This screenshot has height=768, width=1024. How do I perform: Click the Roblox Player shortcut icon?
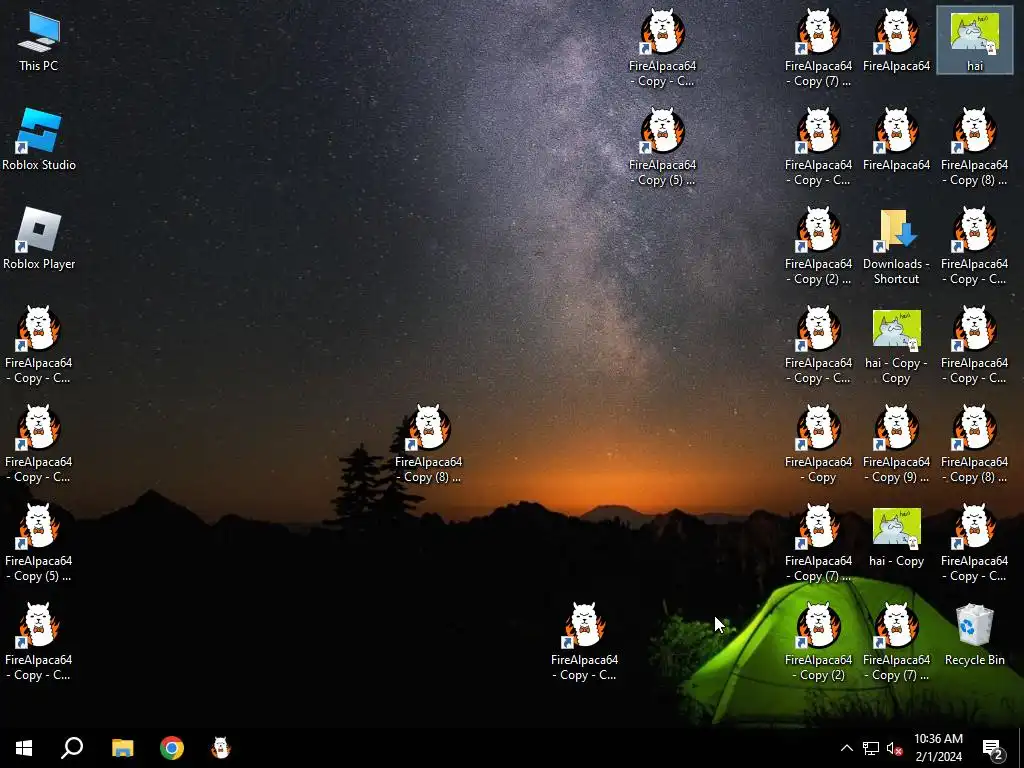click(x=39, y=239)
